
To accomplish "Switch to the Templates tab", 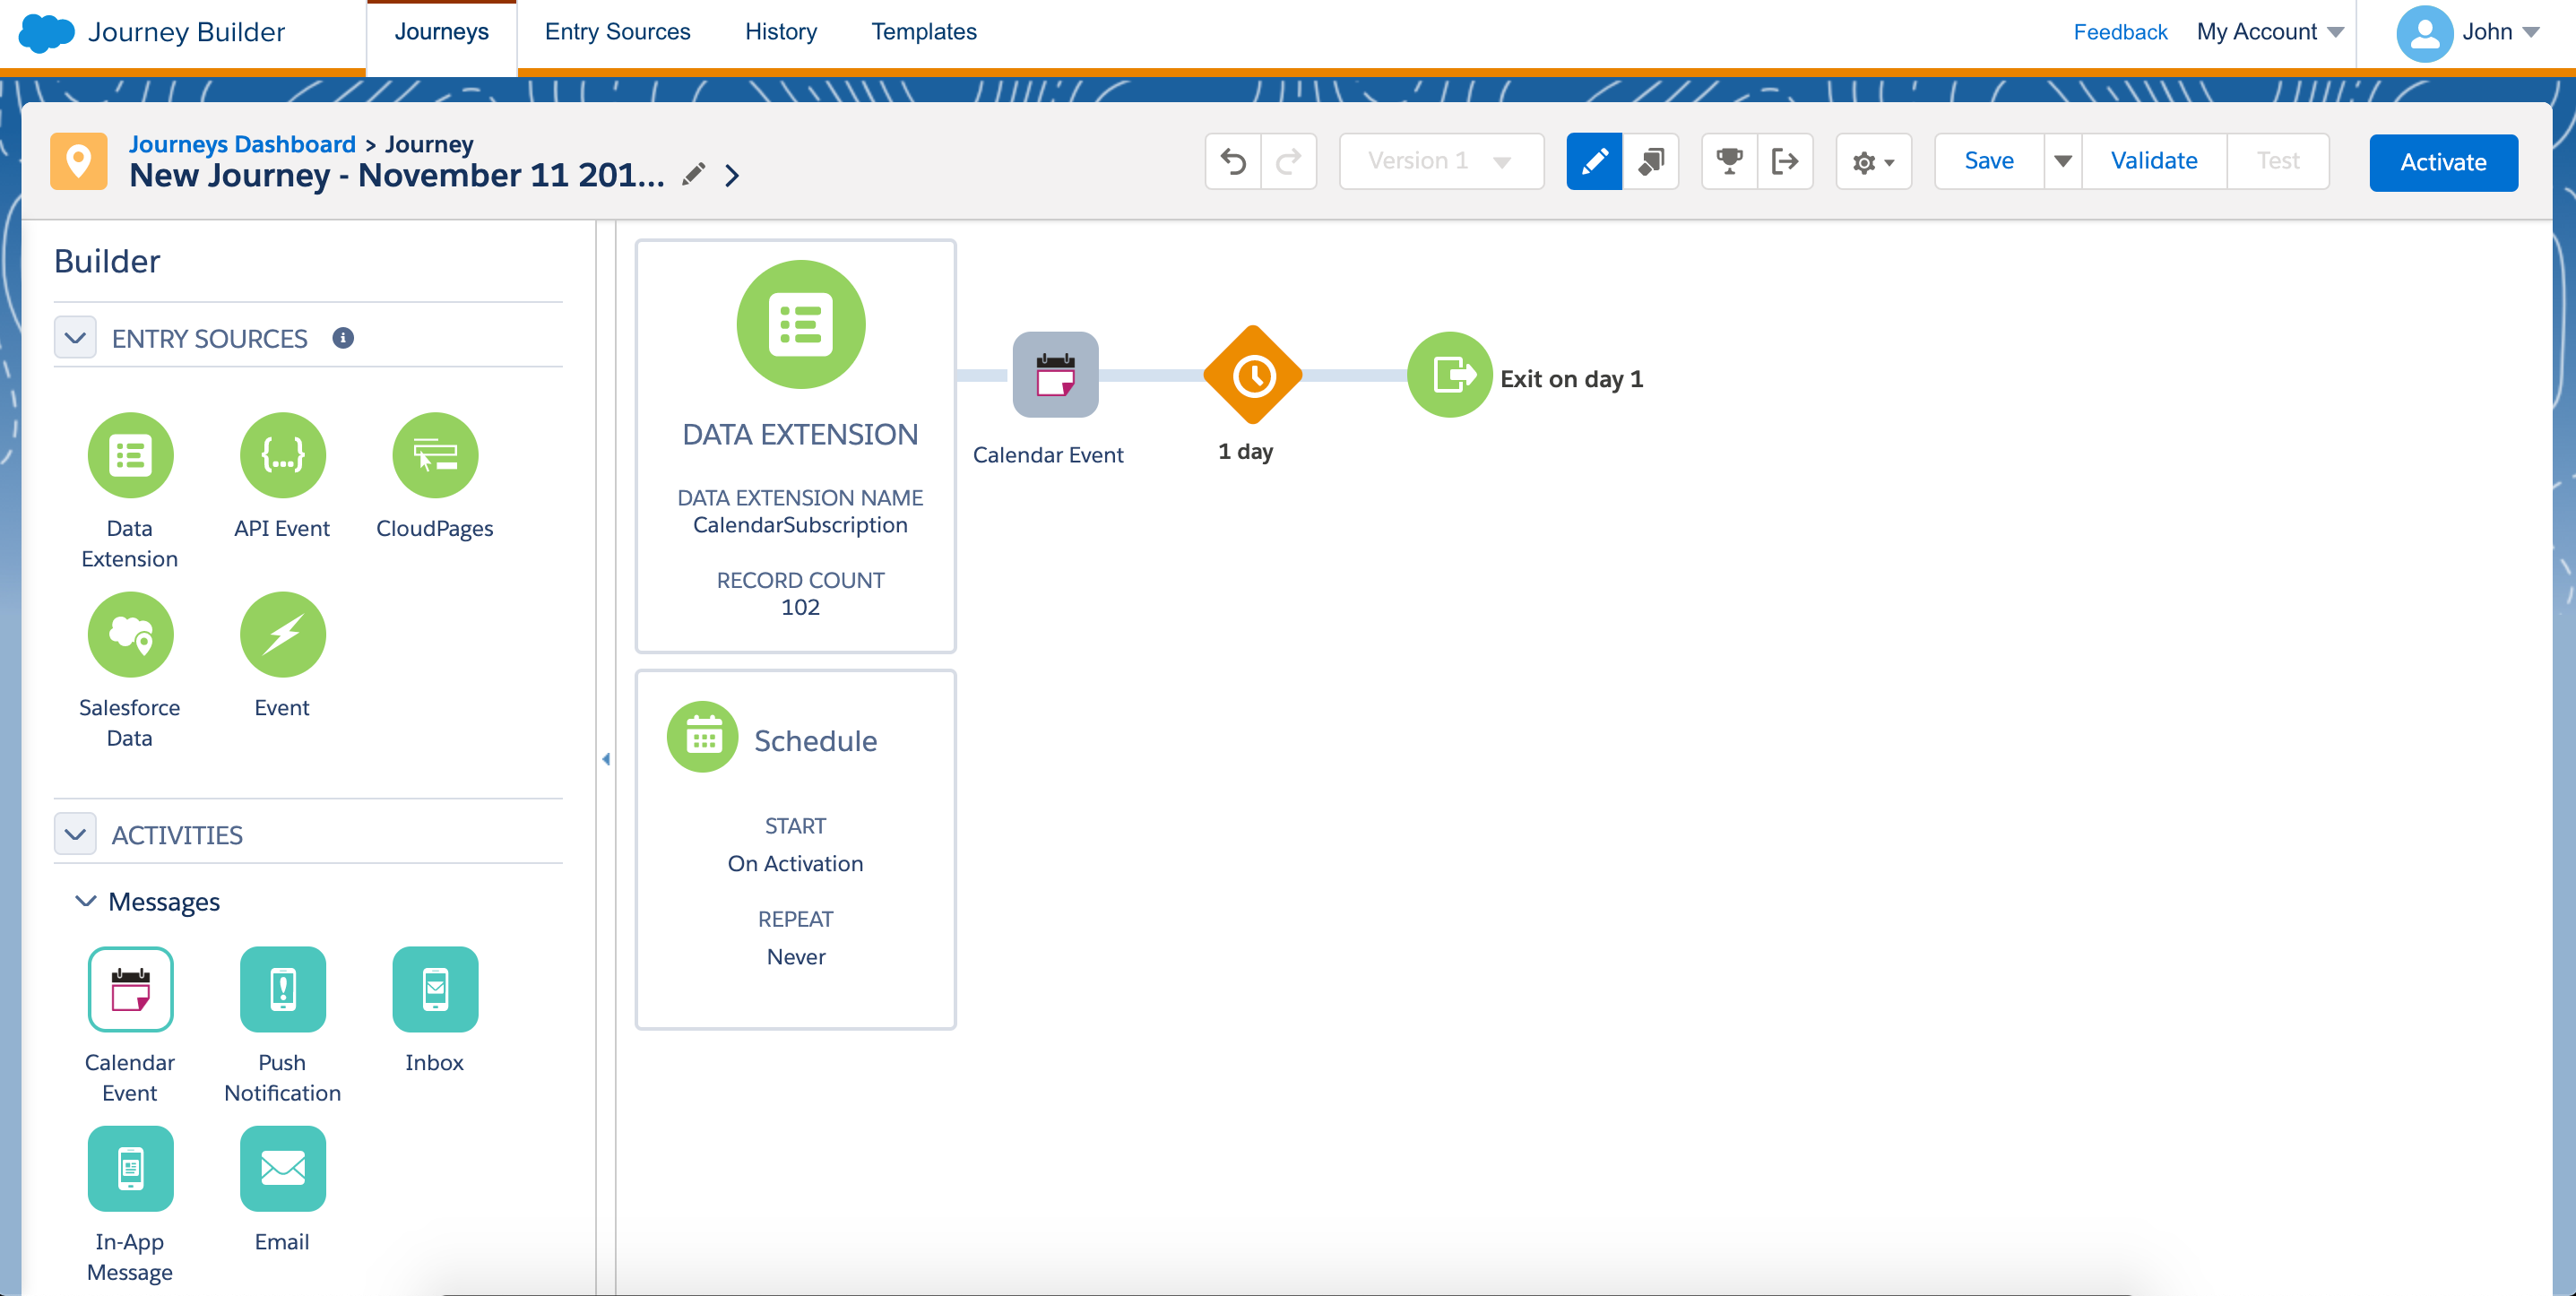I will tap(923, 32).
